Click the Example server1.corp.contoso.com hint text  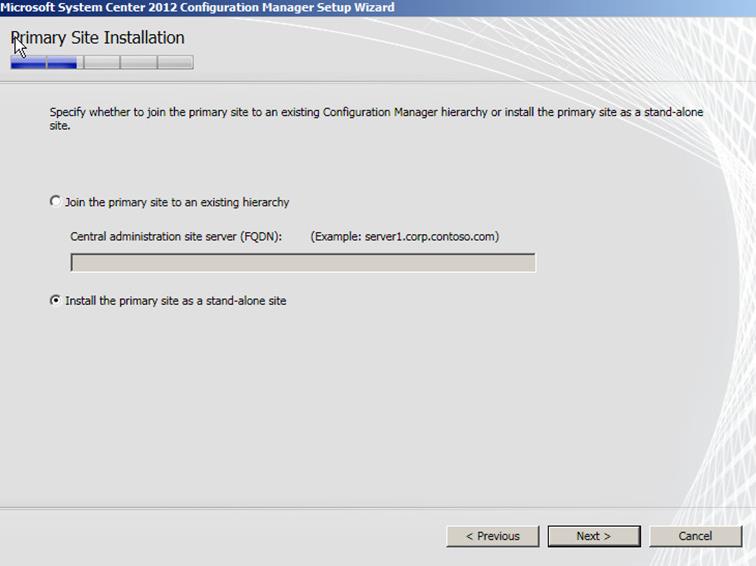point(405,237)
